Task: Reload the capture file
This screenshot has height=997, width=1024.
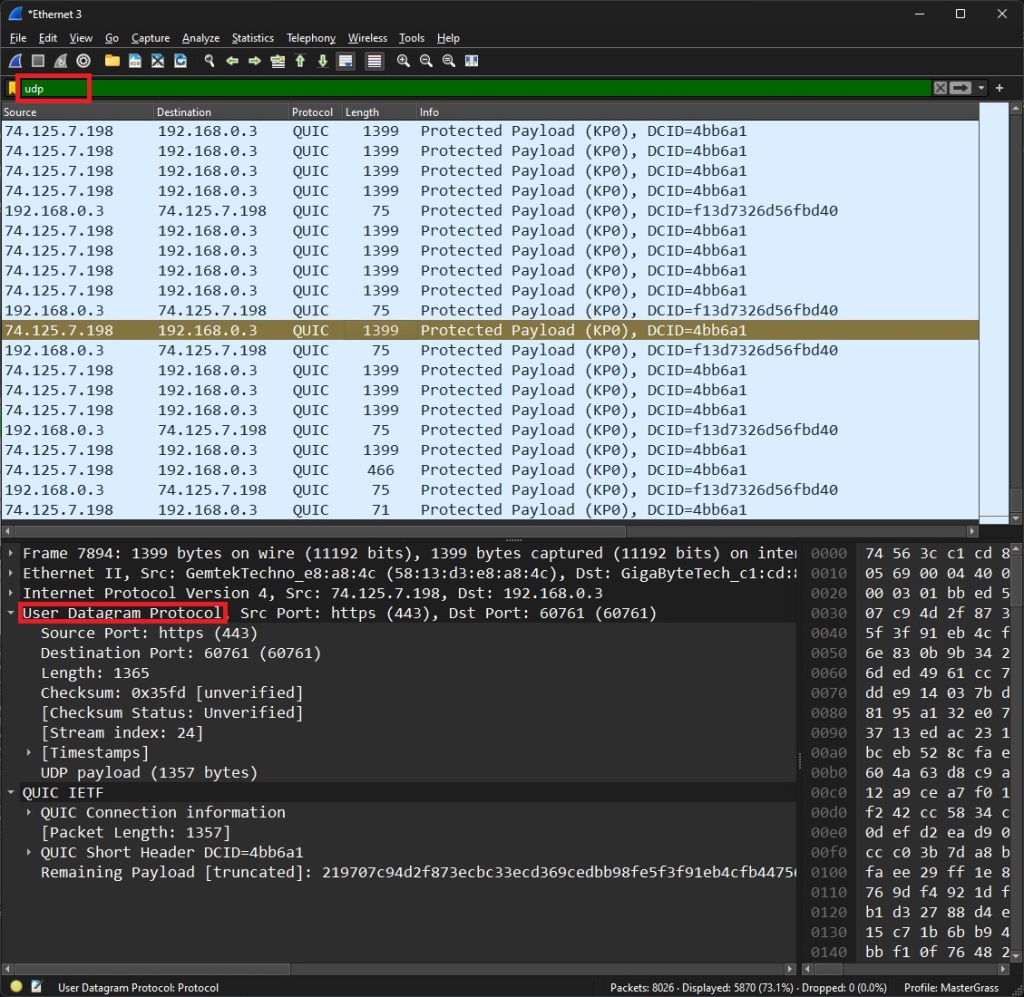Action: click(181, 61)
